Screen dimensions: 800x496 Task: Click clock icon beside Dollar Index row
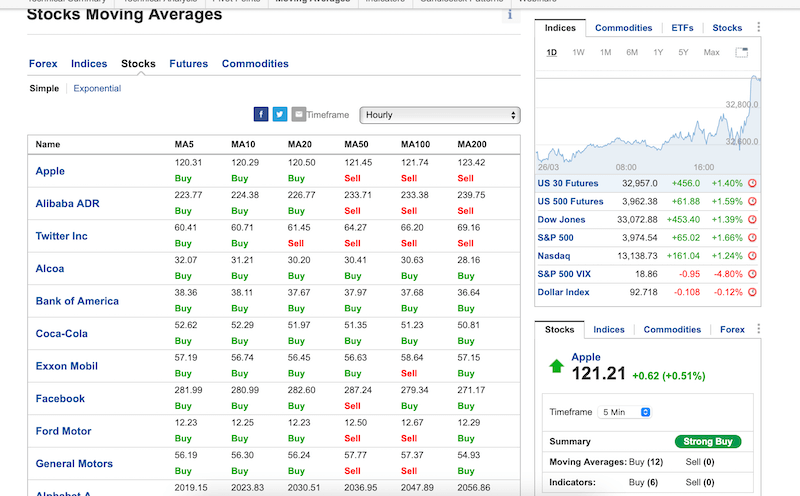click(752, 292)
